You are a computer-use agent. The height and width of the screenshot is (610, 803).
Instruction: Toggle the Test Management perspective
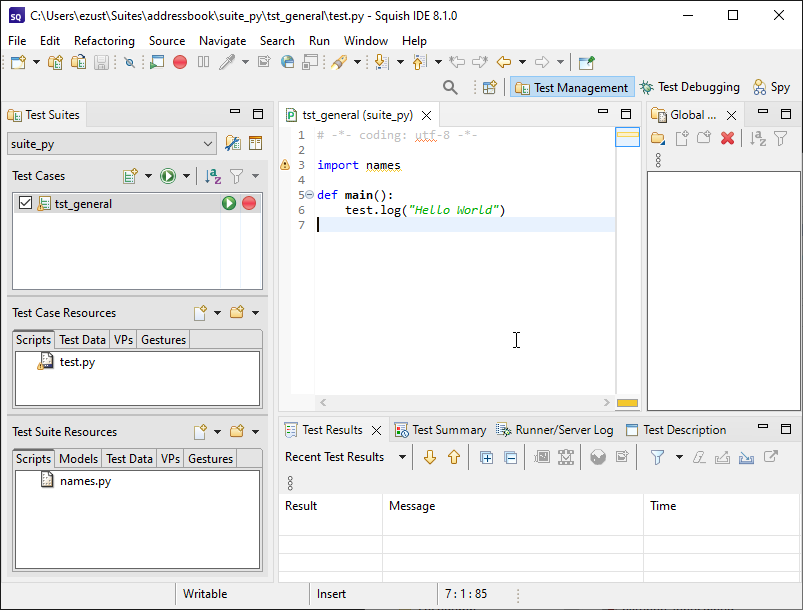[x=571, y=87]
